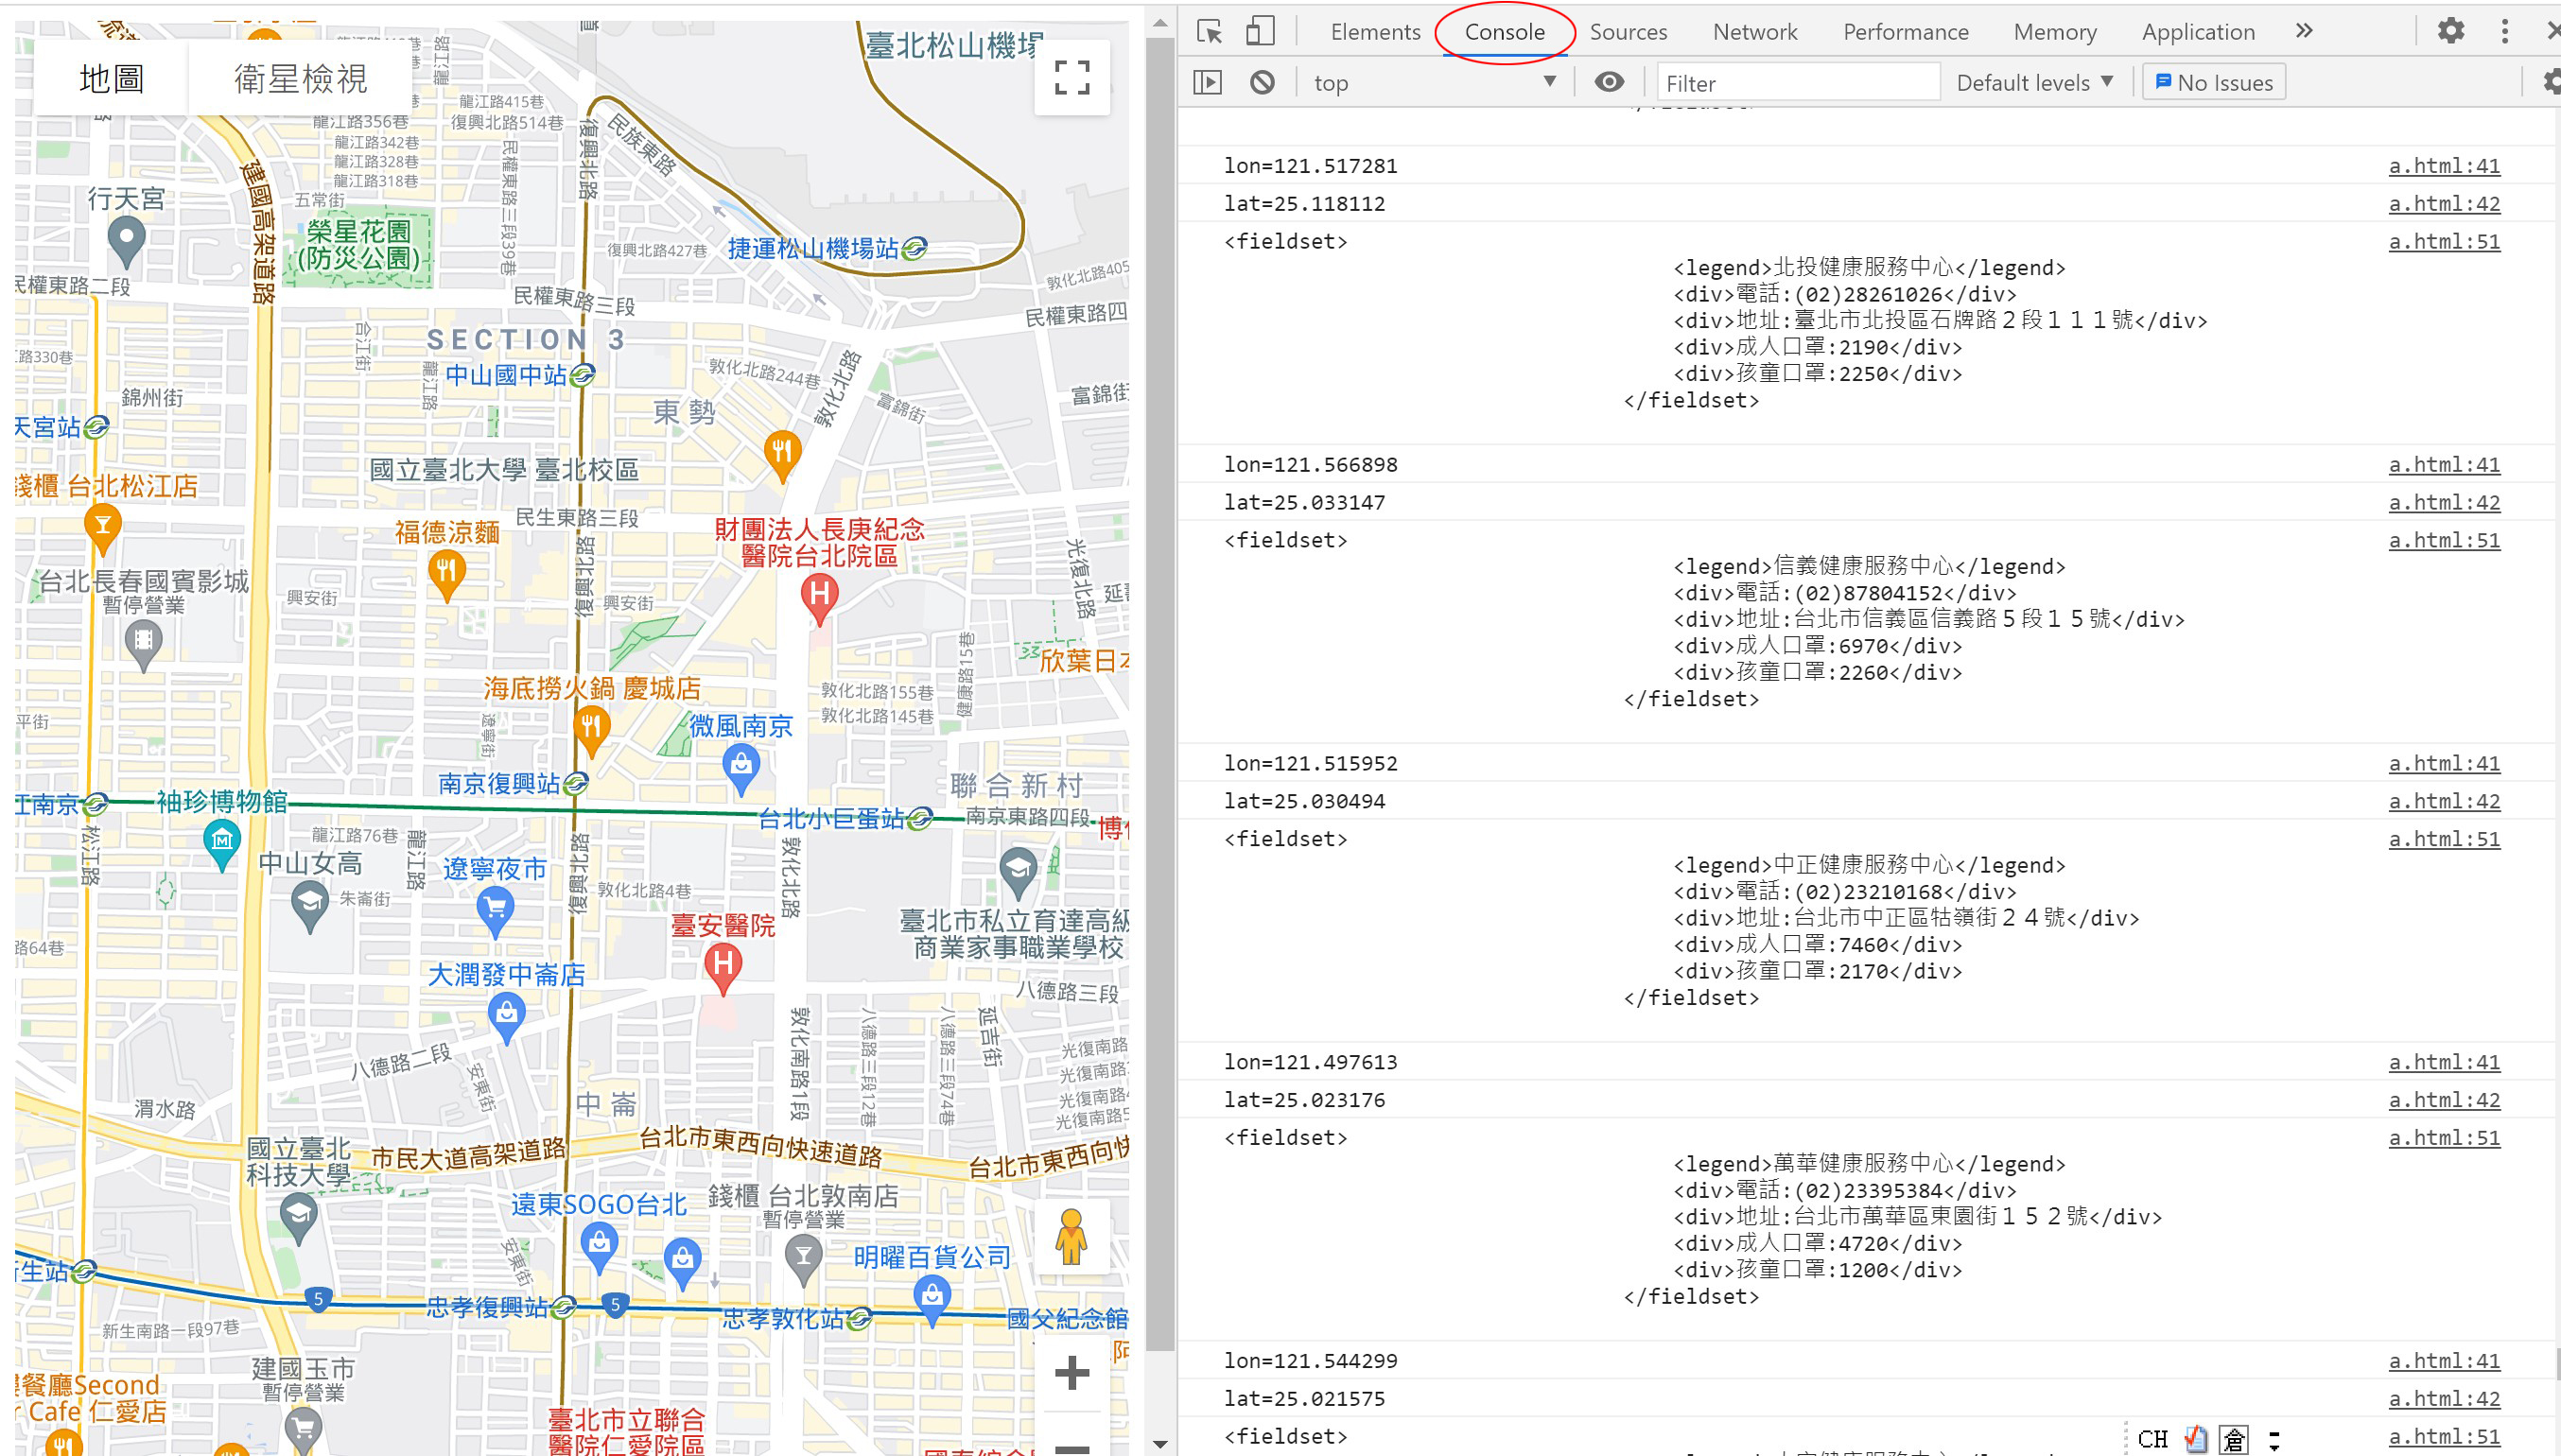2561x1456 pixels.
Task: Click the 遠東SOGO台北 shopping marker
Action: [x=599, y=1249]
